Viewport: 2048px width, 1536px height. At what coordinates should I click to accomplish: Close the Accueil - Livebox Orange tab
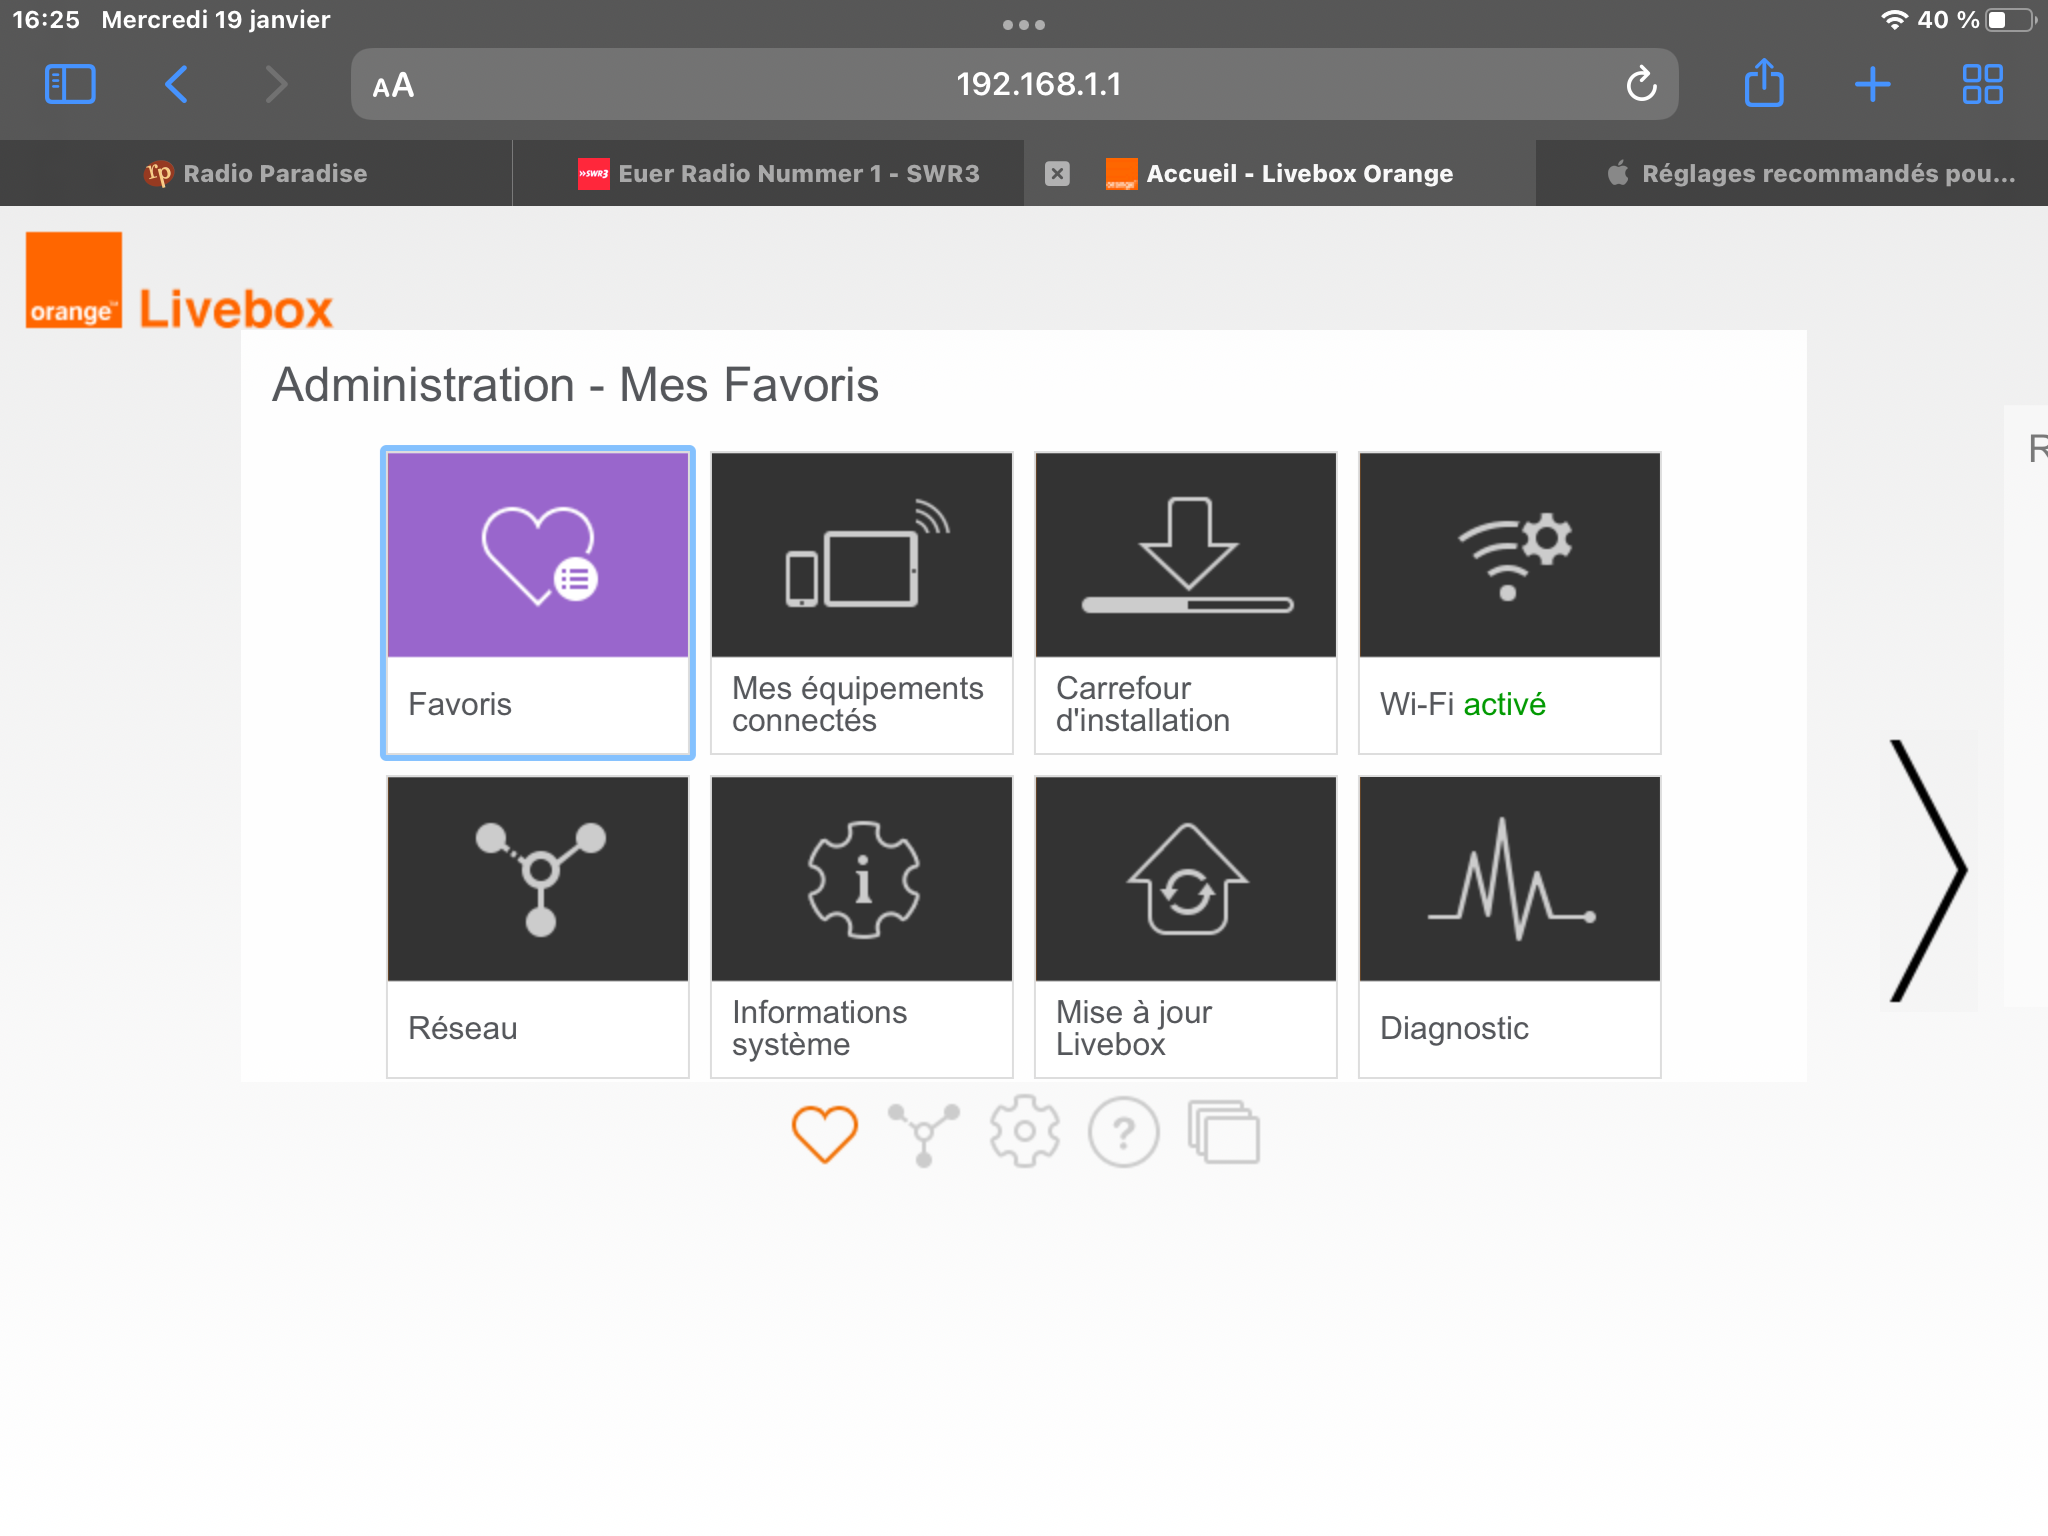pos(1057,174)
